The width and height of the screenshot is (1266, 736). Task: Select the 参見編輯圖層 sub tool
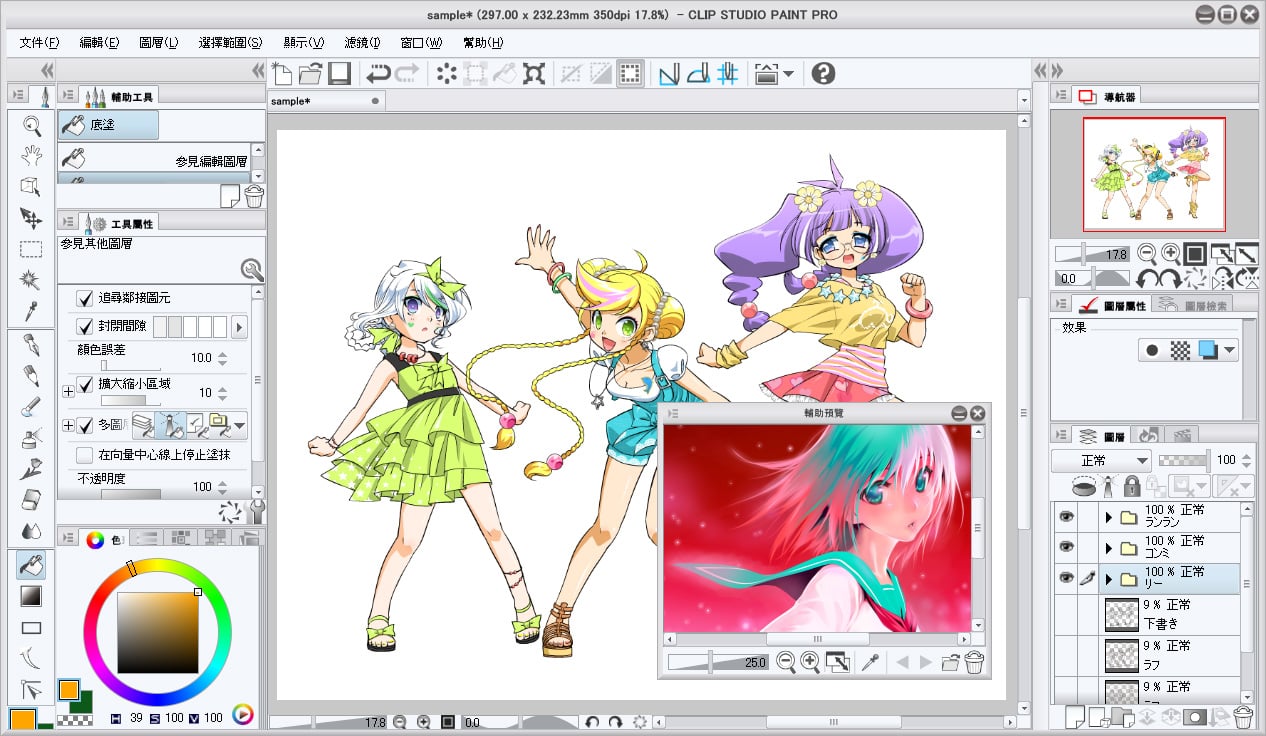[154, 160]
